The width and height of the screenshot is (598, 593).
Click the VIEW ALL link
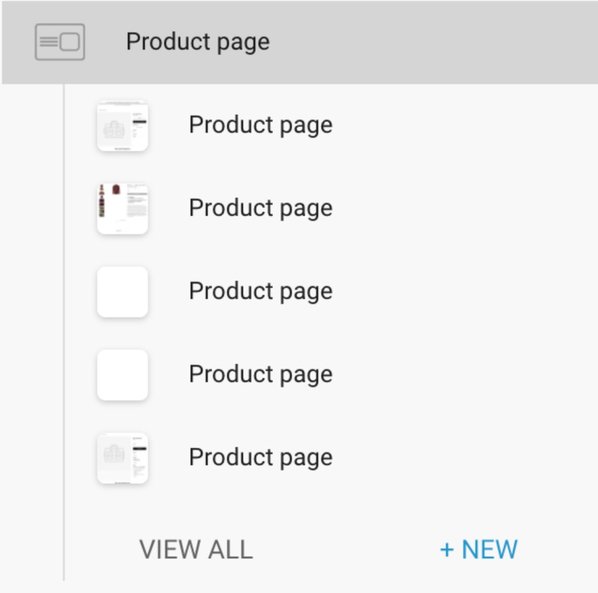(x=196, y=550)
